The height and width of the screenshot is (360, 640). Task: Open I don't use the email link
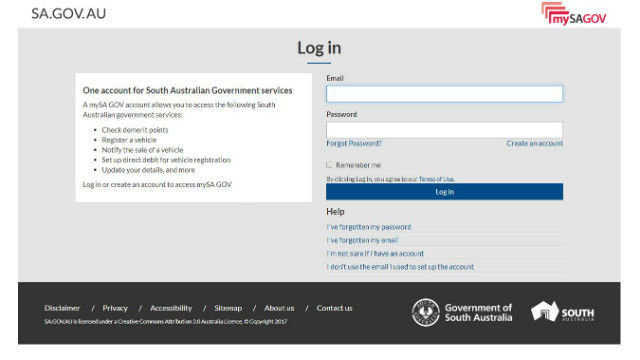(x=400, y=267)
